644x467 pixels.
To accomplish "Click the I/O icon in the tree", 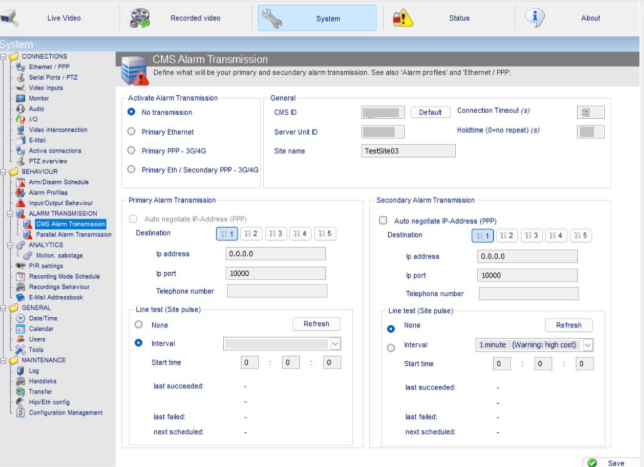I will [x=21, y=119].
